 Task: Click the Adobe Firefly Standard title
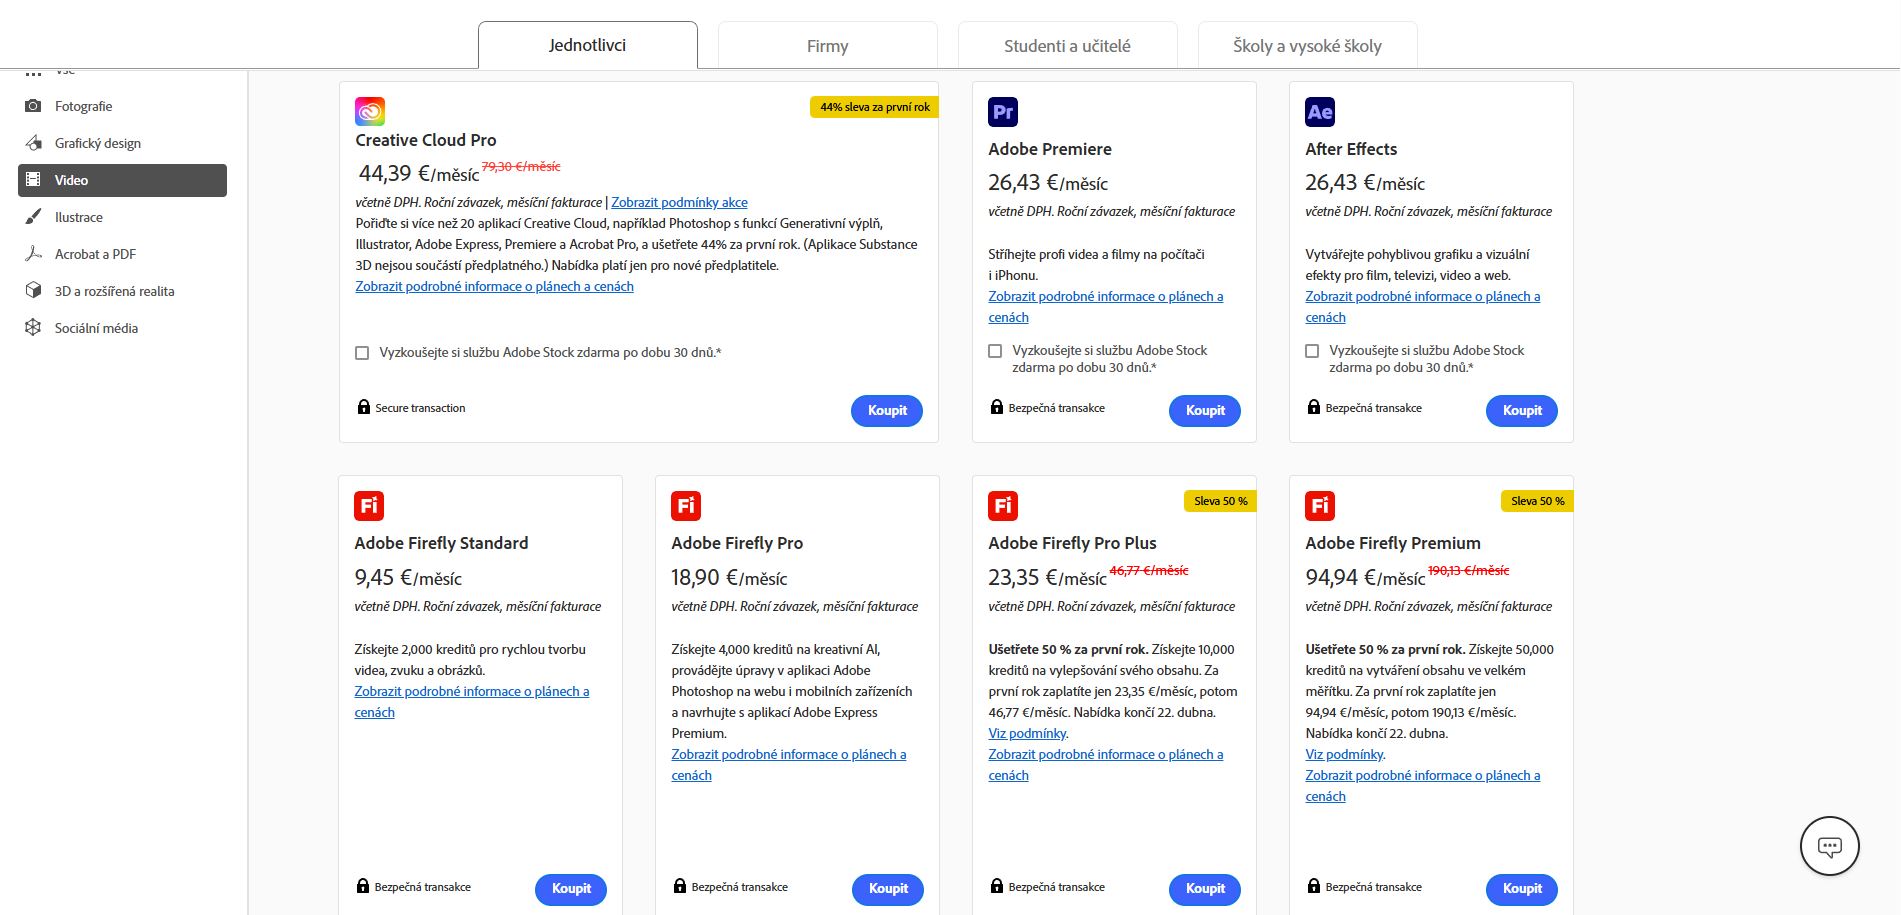click(441, 543)
